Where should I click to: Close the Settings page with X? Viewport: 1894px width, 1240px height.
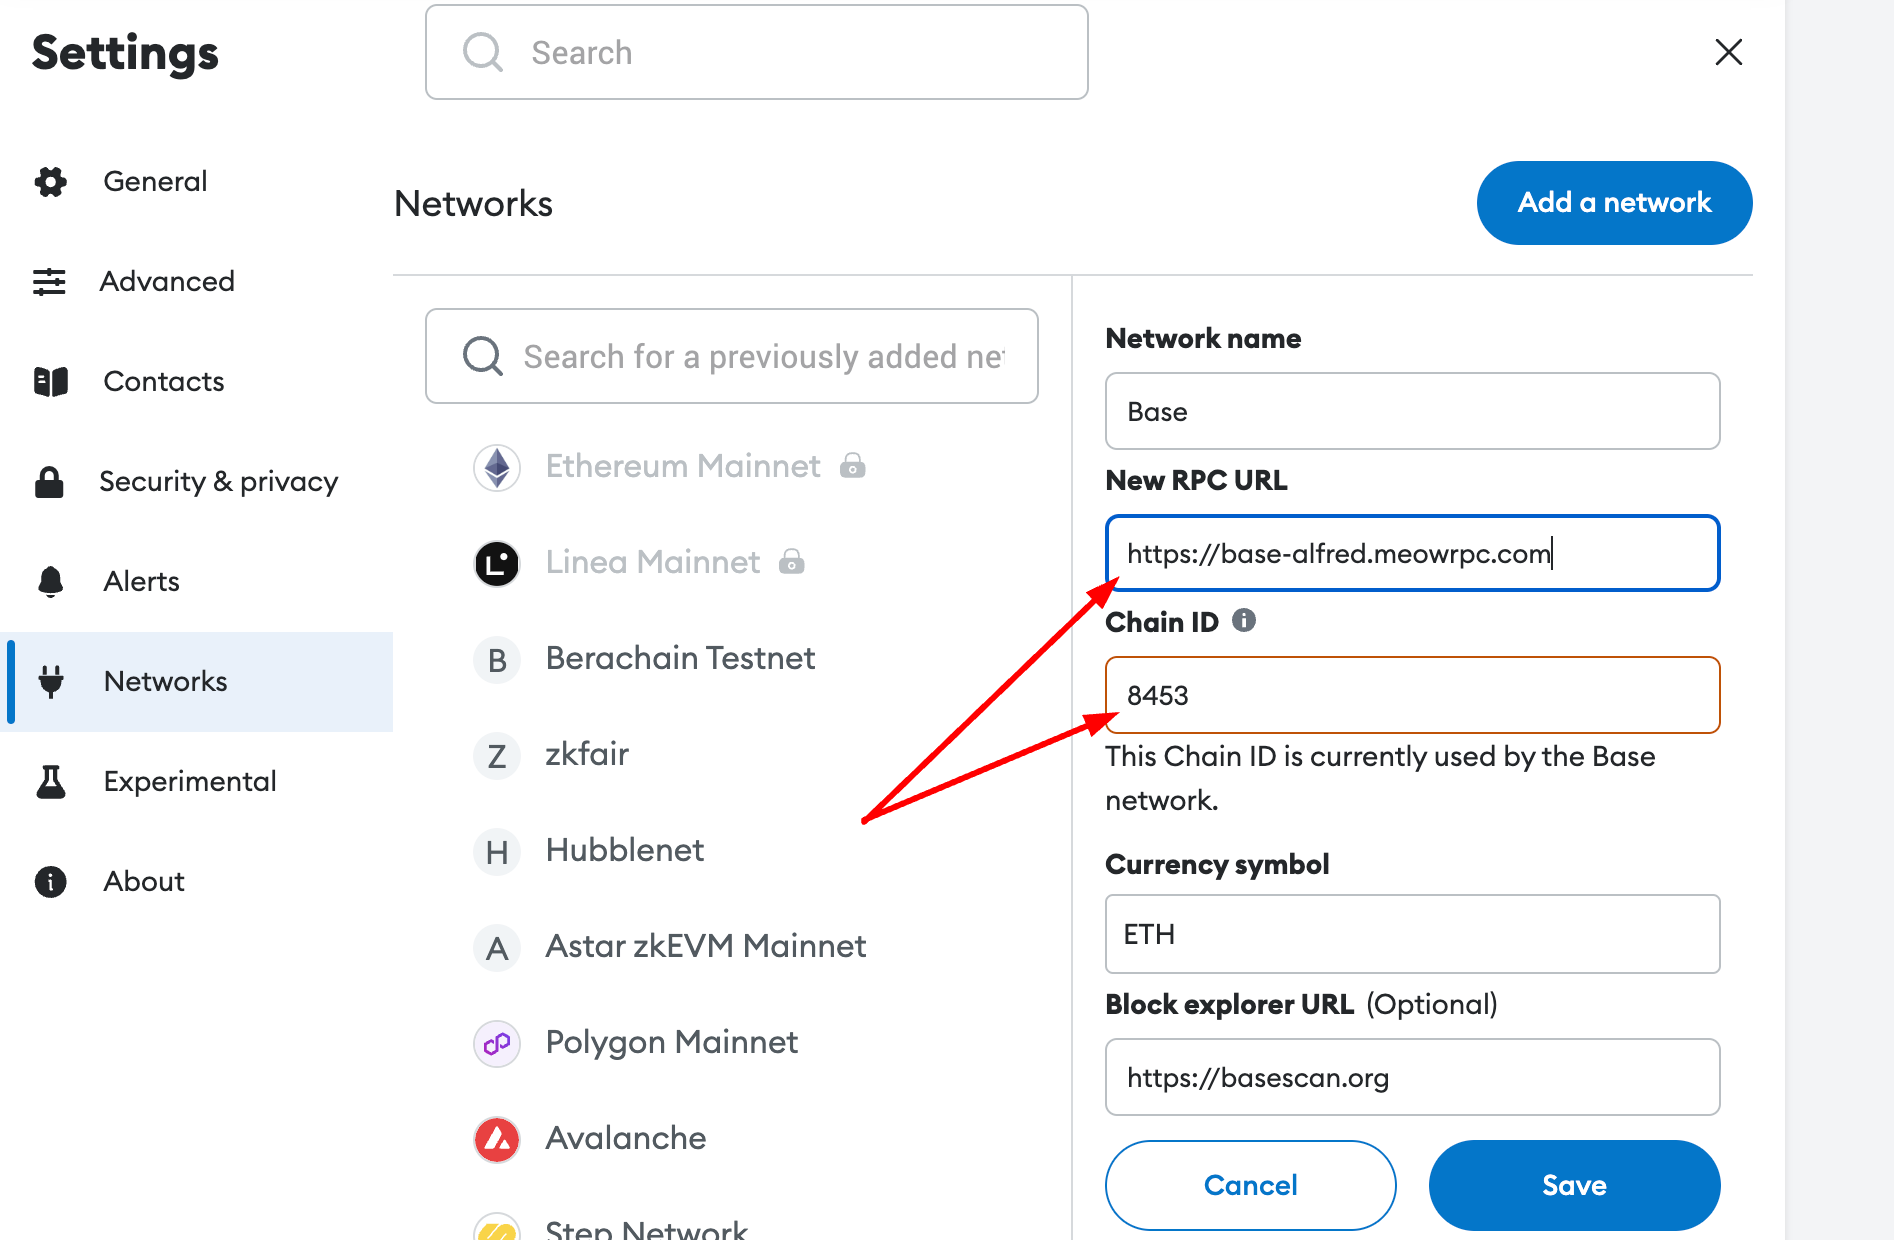coord(1728,52)
